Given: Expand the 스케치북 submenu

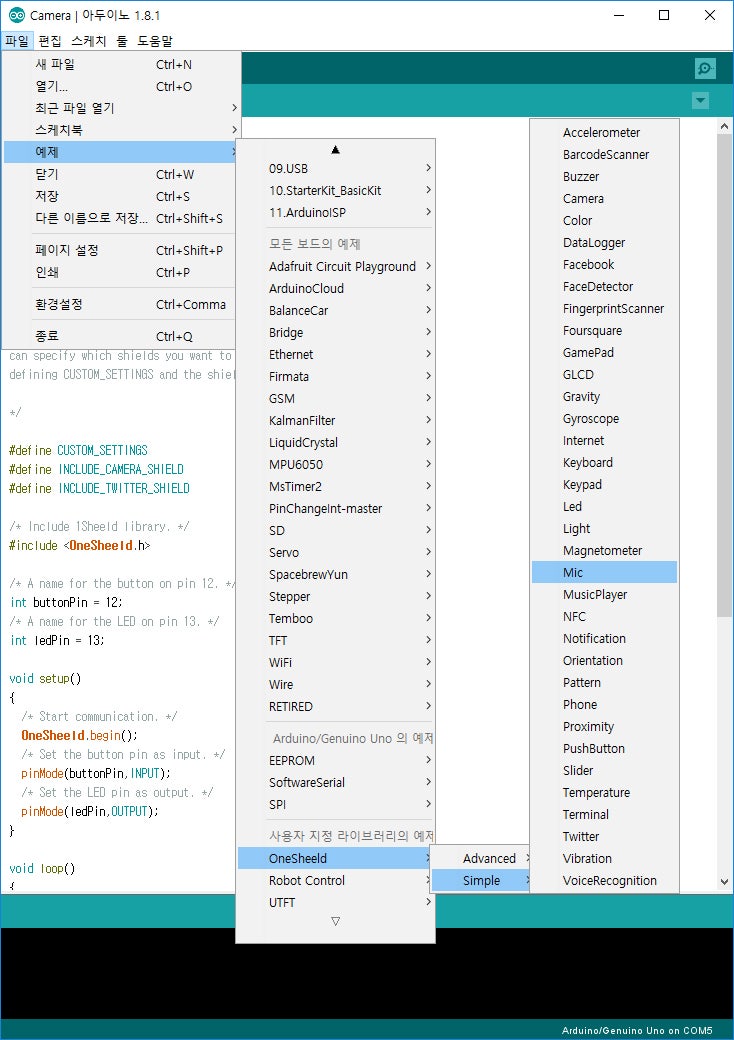Looking at the screenshot, I should (120, 130).
